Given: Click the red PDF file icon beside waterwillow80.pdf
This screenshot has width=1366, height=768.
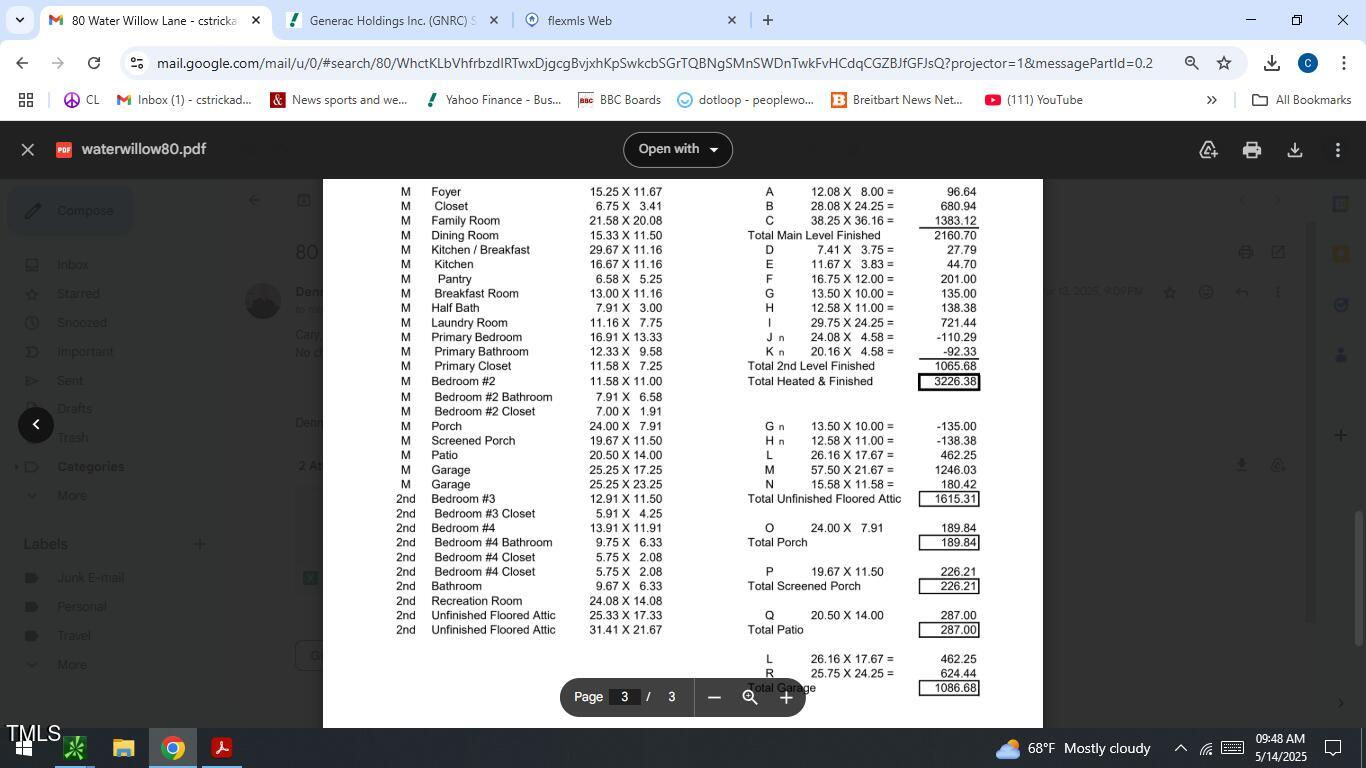Looking at the screenshot, I should (64, 150).
